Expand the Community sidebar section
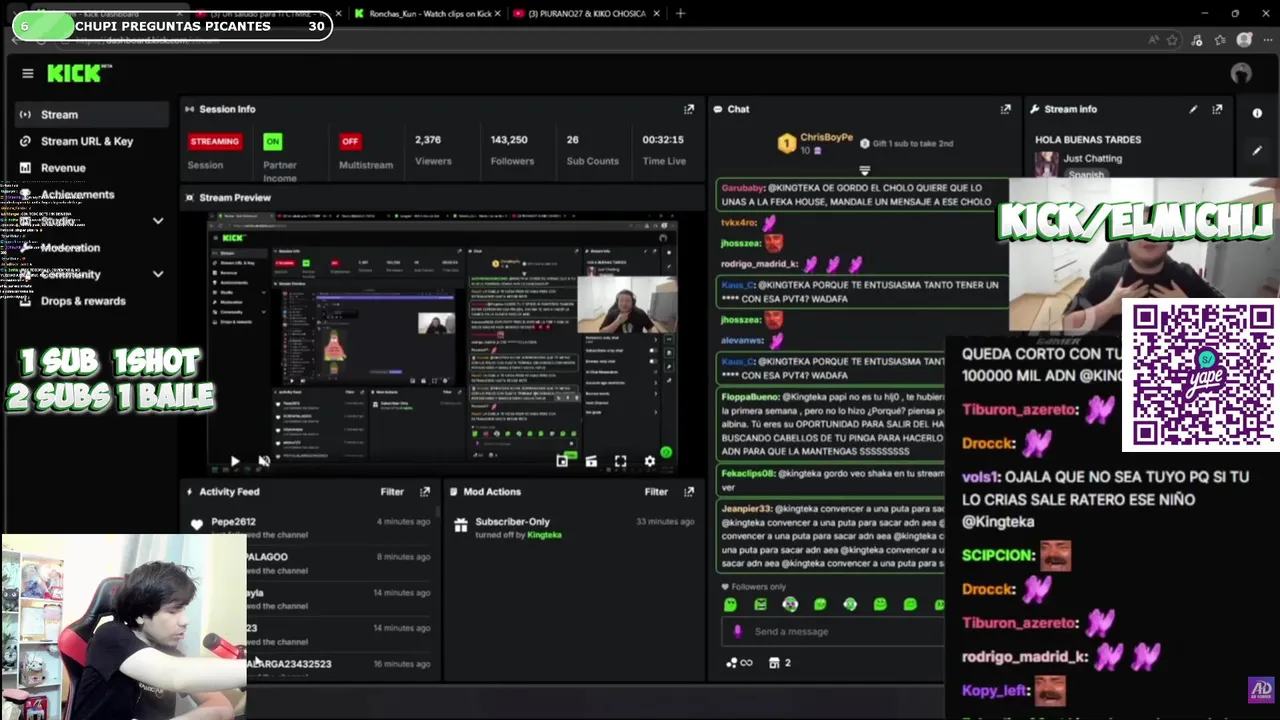 (x=157, y=274)
